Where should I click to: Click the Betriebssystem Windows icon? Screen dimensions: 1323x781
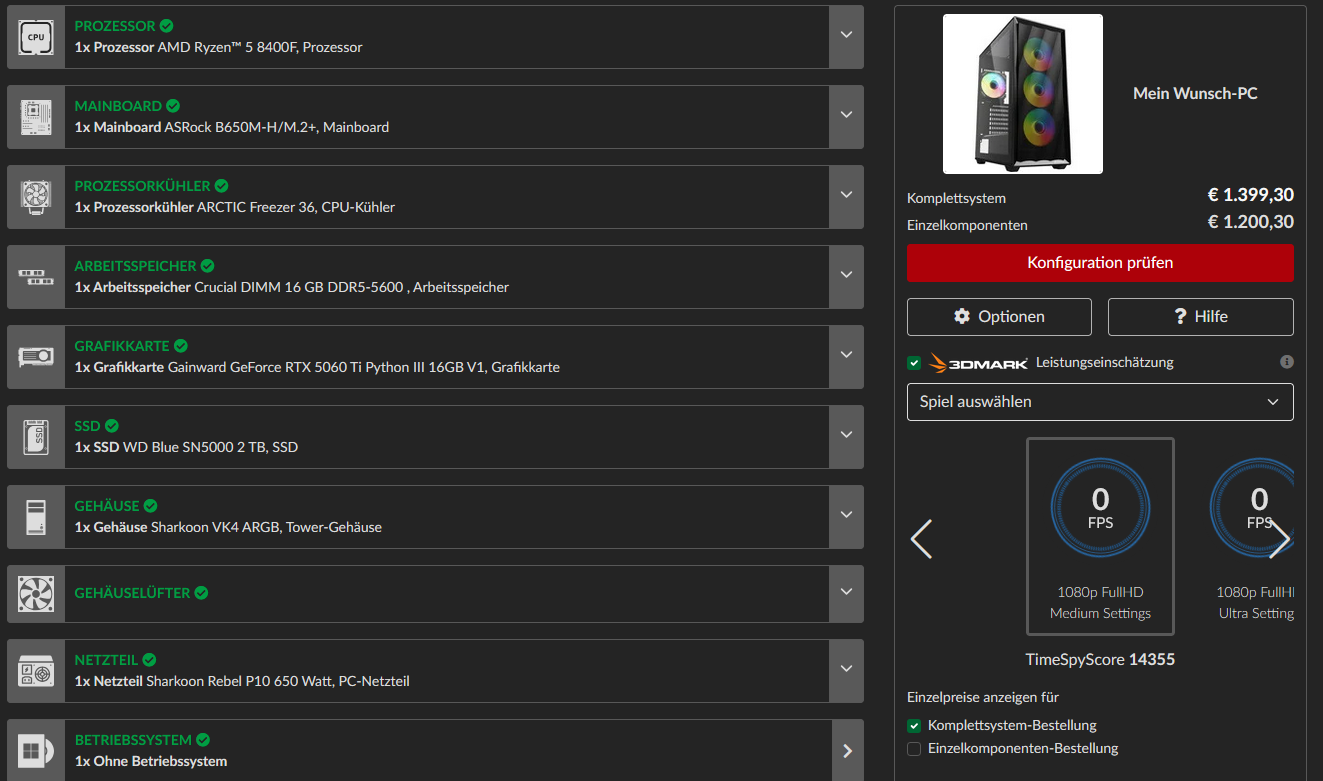pos(36,751)
